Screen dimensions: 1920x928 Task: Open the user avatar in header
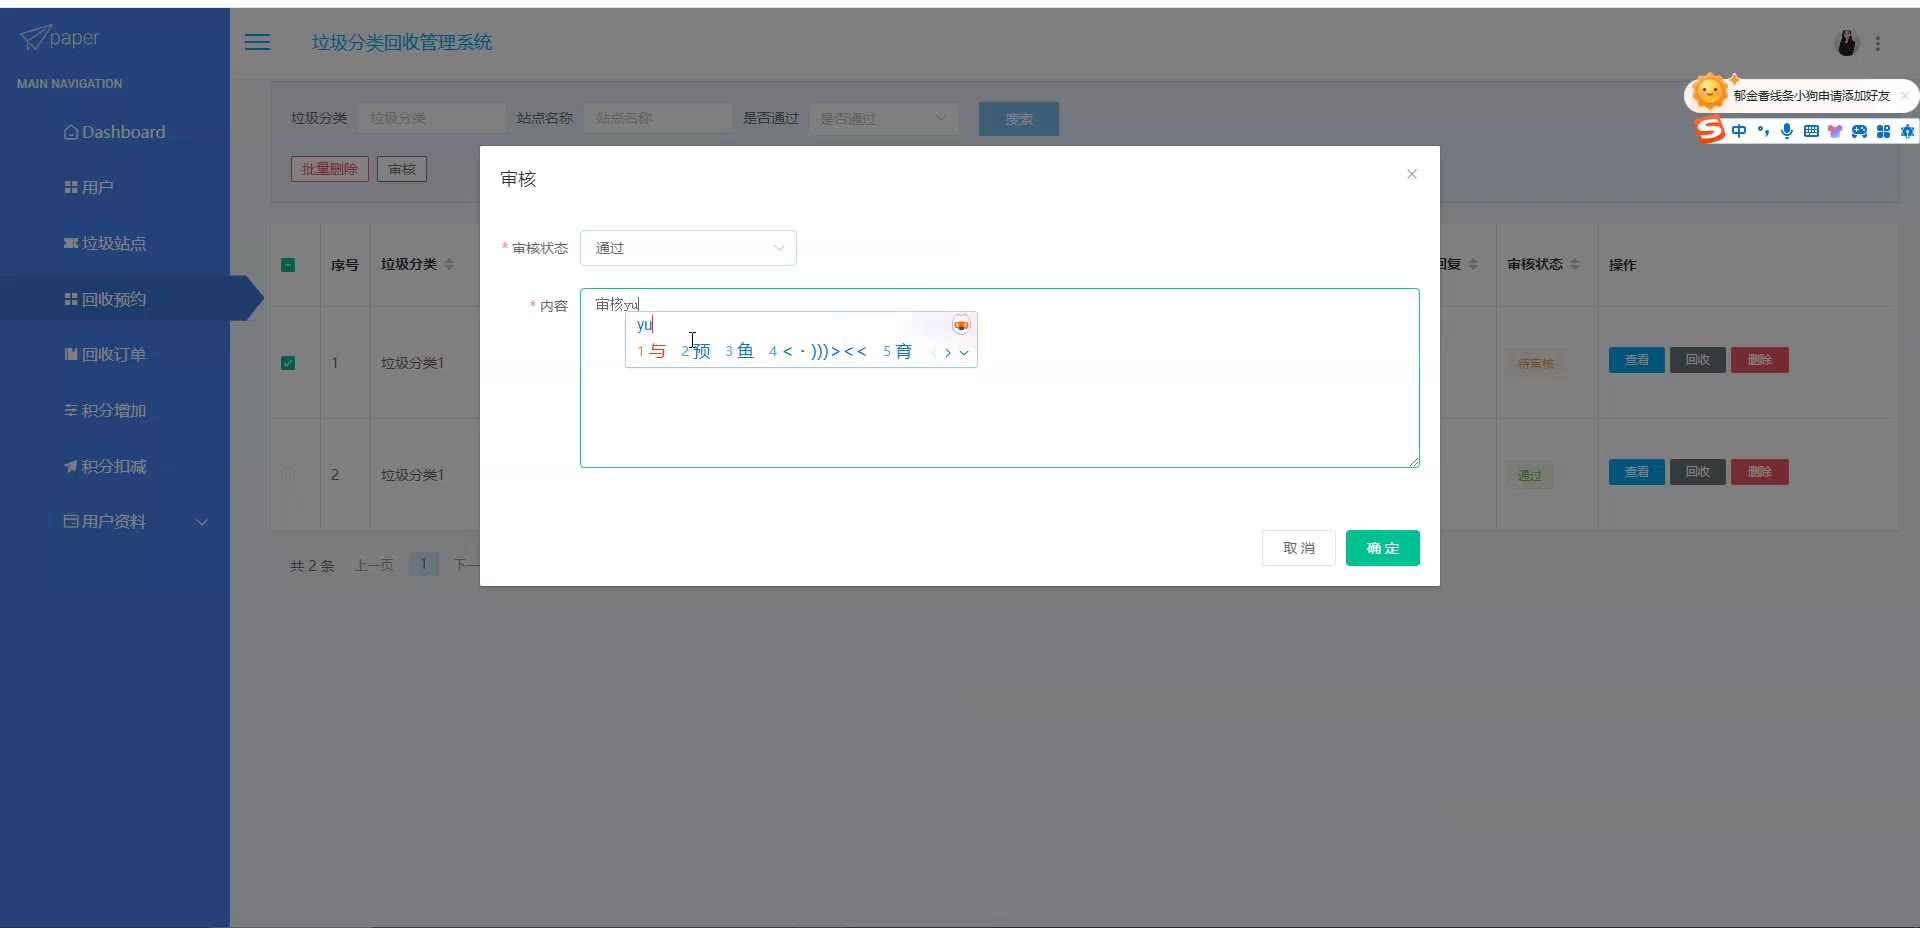pos(1846,43)
